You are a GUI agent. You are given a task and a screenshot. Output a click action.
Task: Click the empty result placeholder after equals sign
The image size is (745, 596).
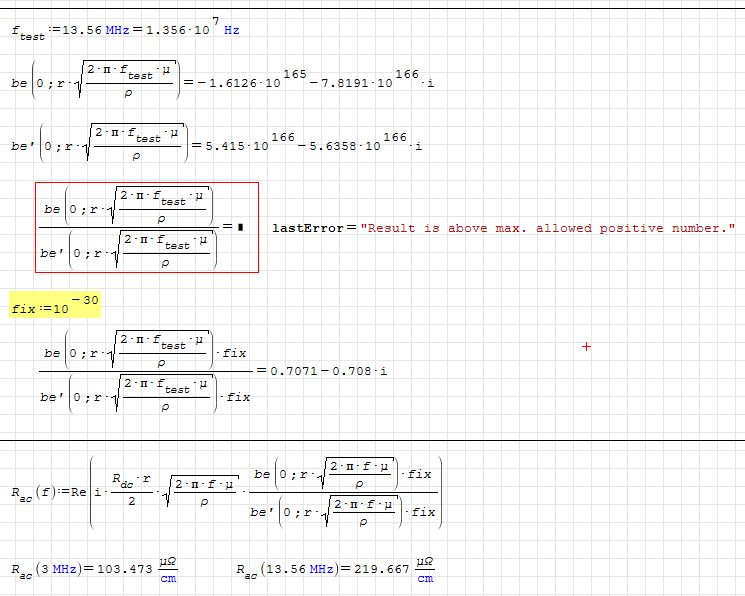pyautogui.click(x=241, y=228)
